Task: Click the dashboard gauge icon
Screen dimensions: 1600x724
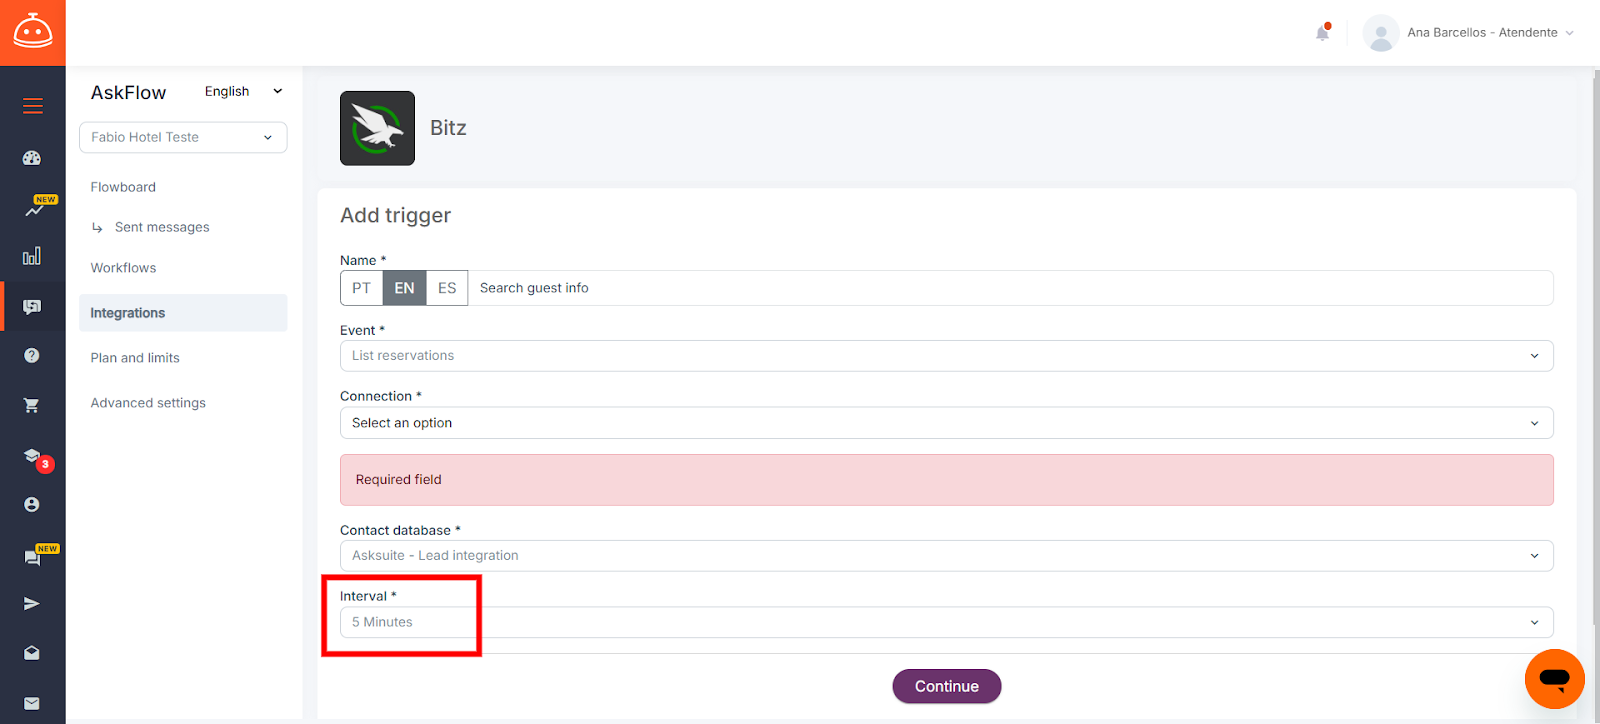Action: coord(32,158)
